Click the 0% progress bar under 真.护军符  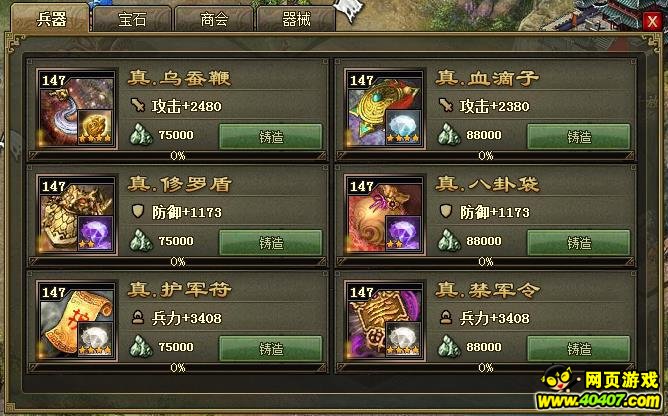[x=178, y=367]
